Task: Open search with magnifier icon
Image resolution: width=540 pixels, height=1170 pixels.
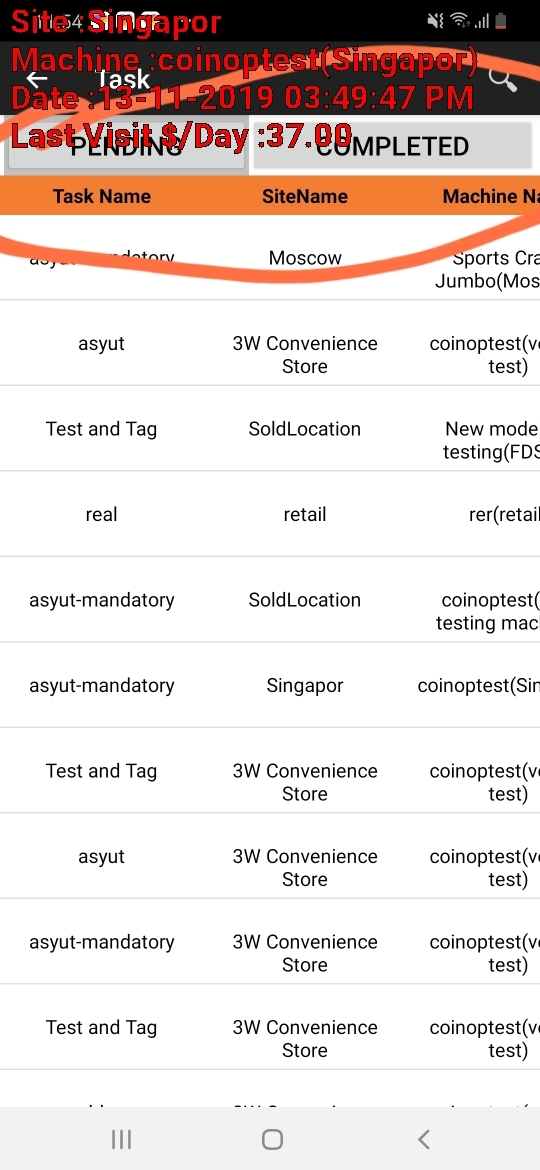Action: [503, 78]
